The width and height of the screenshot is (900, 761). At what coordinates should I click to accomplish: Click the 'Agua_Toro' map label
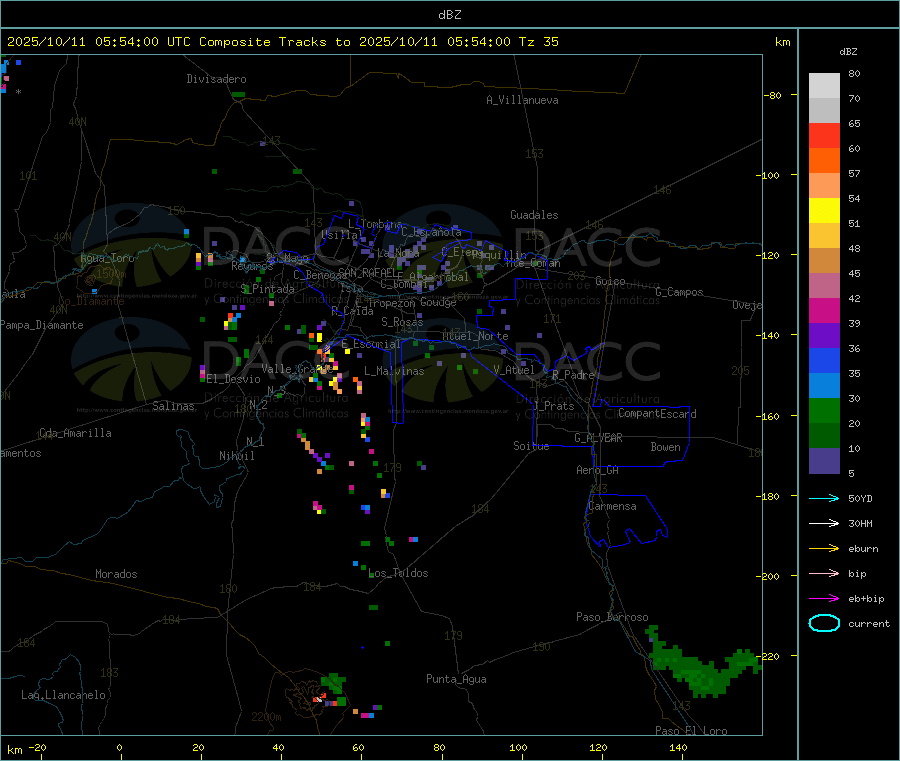tap(107, 258)
